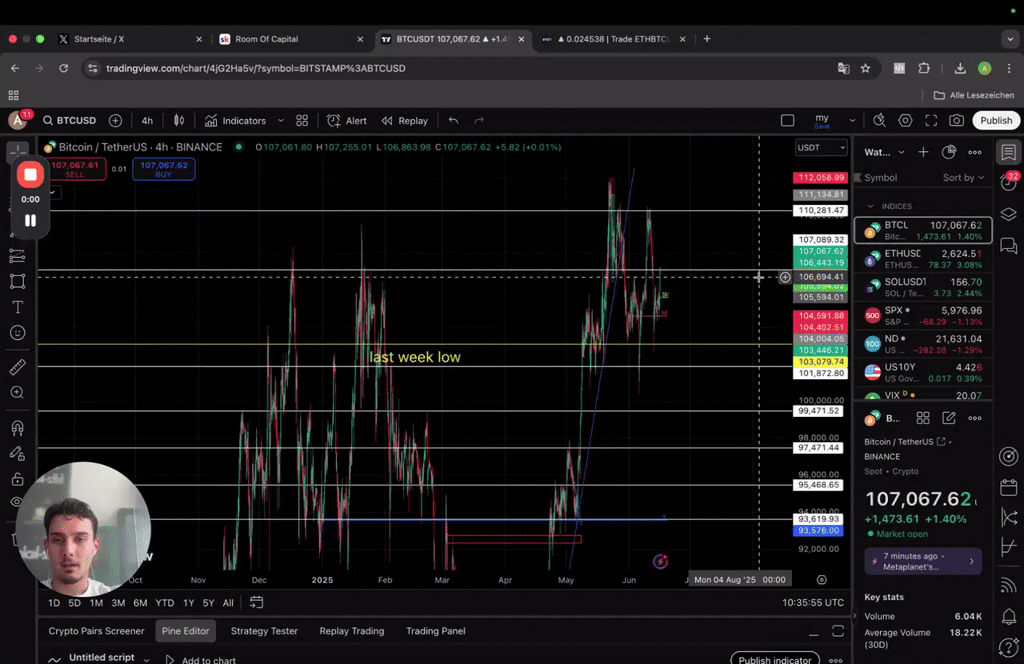This screenshot has height=664, width=1024.
Task: Create an Alert
Action: 347,121
